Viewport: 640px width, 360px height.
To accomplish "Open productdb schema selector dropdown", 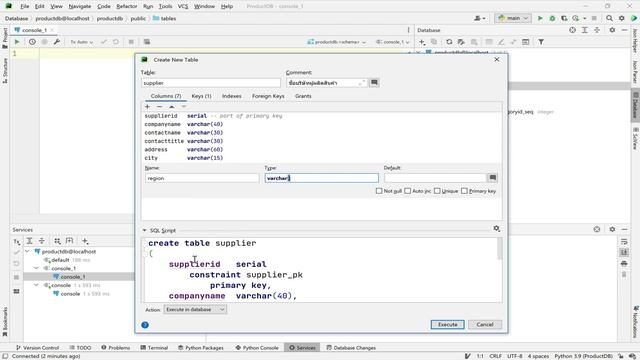I will tap(336, 42).
